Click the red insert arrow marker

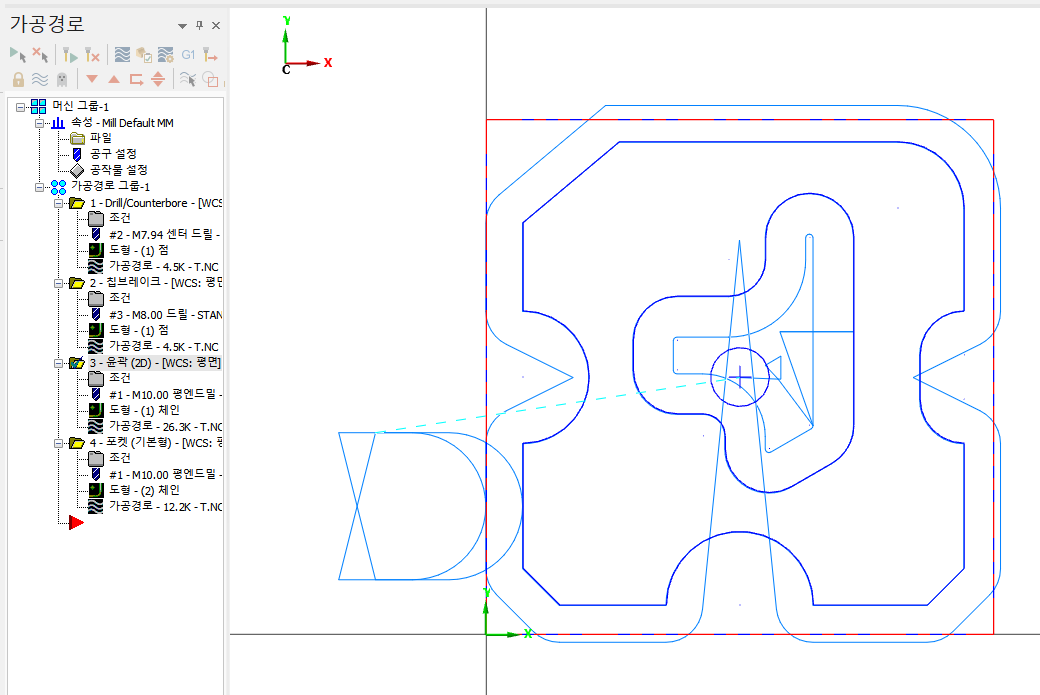click(76, 523)
